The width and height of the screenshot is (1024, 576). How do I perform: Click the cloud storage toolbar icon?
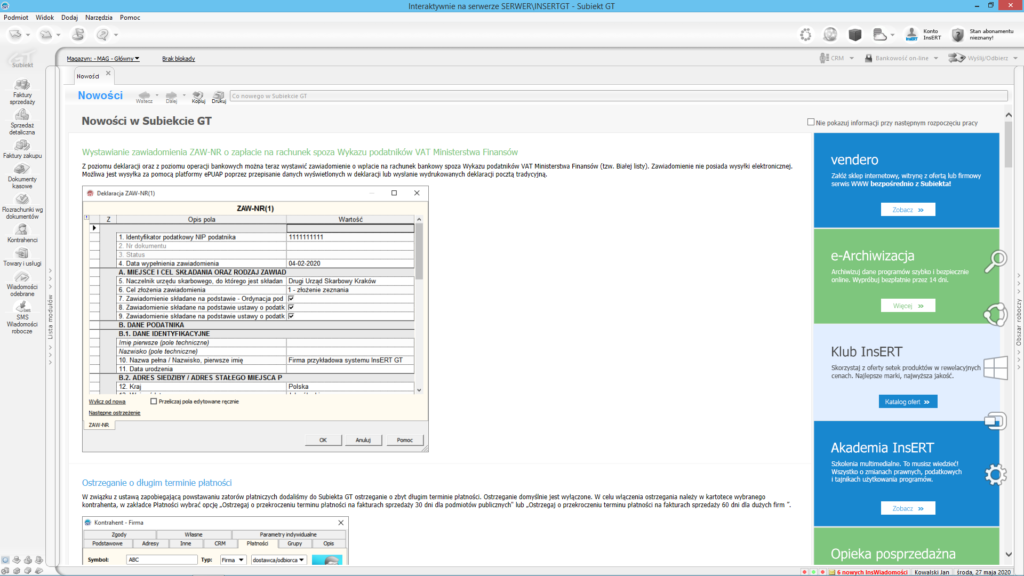coord(880,35)
